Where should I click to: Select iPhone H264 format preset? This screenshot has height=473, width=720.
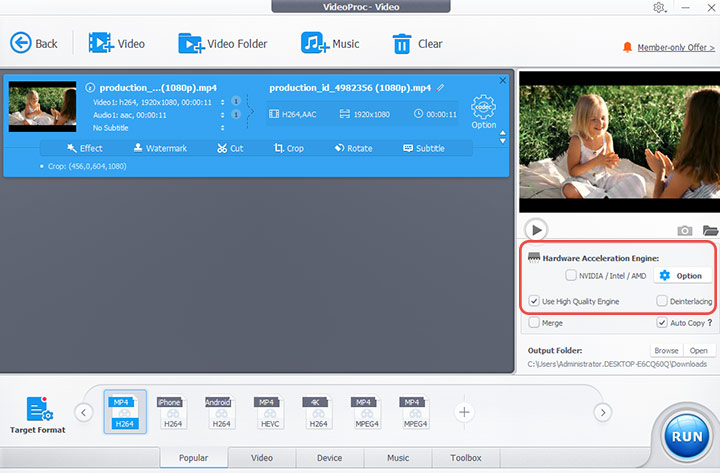pos(173,412)
